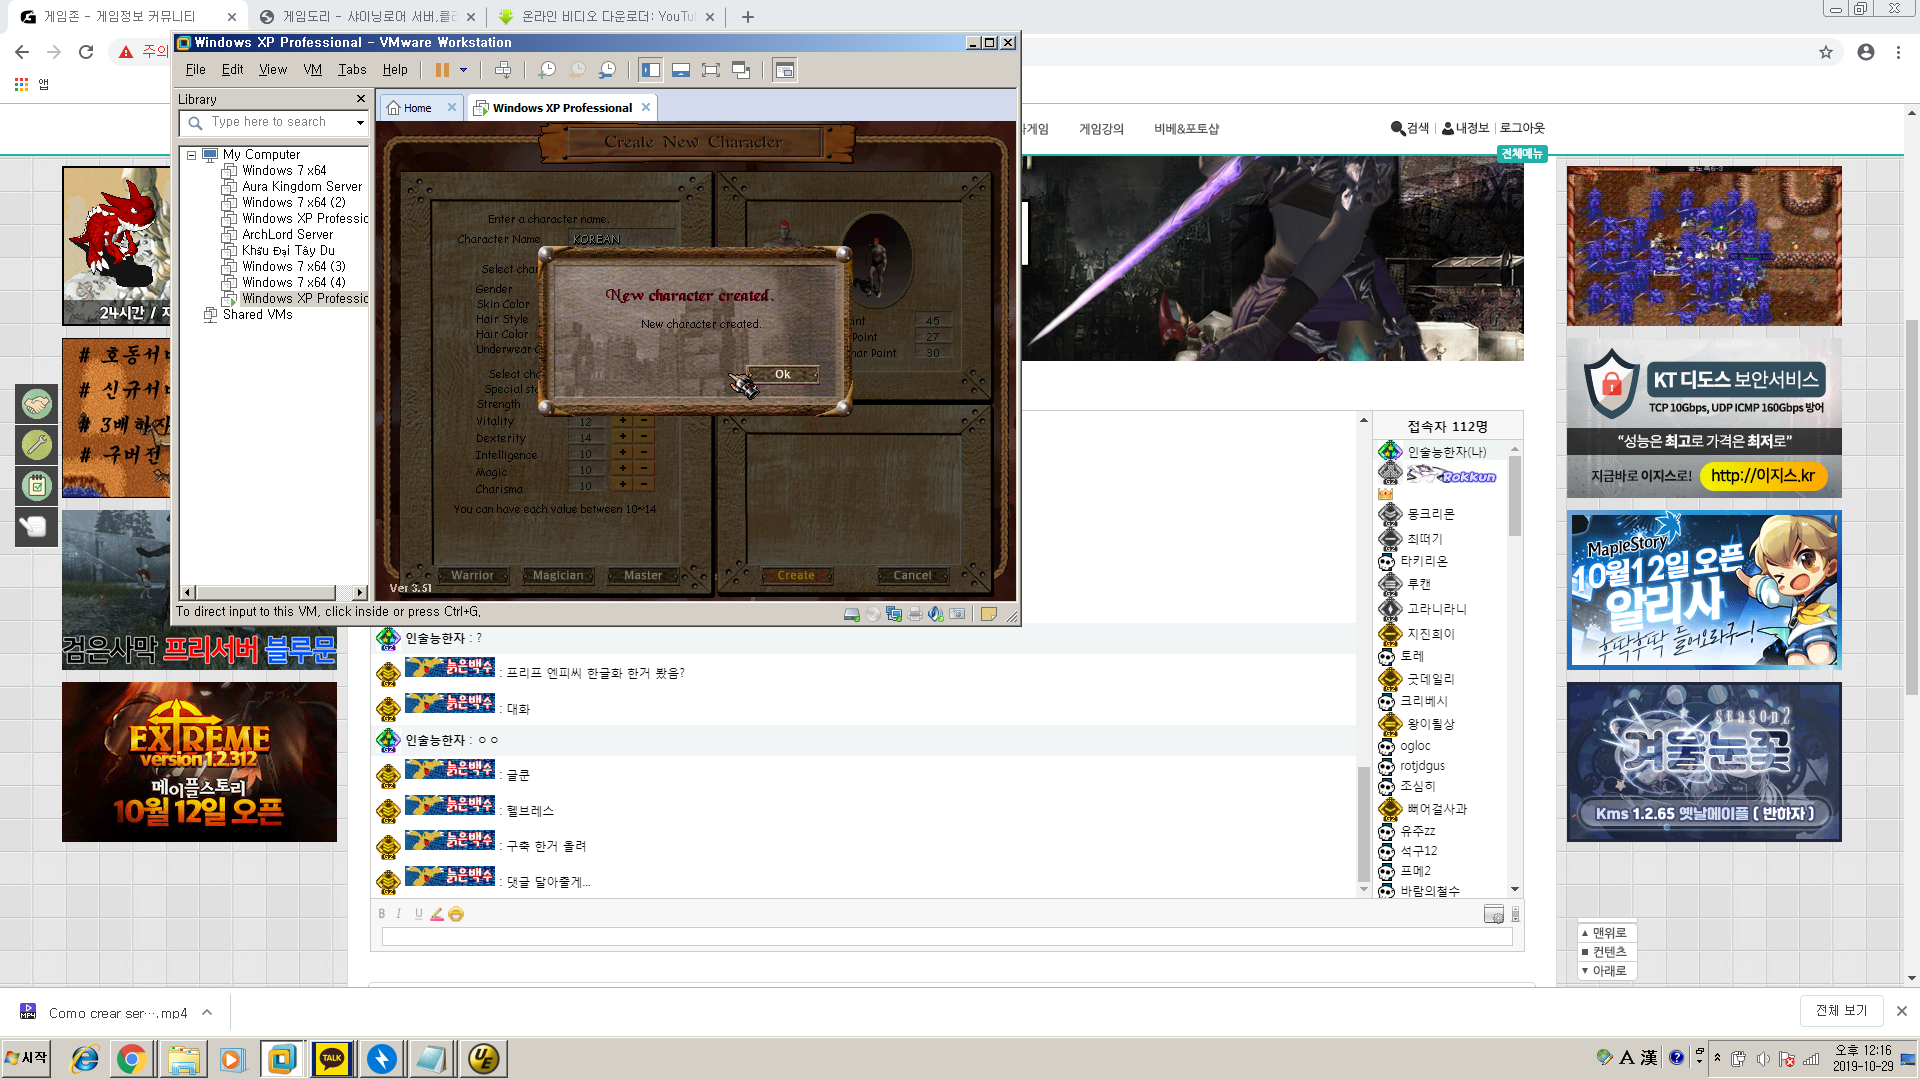
Task: Collapse the My Computer tree node
Action: click(x=191, y=155)
